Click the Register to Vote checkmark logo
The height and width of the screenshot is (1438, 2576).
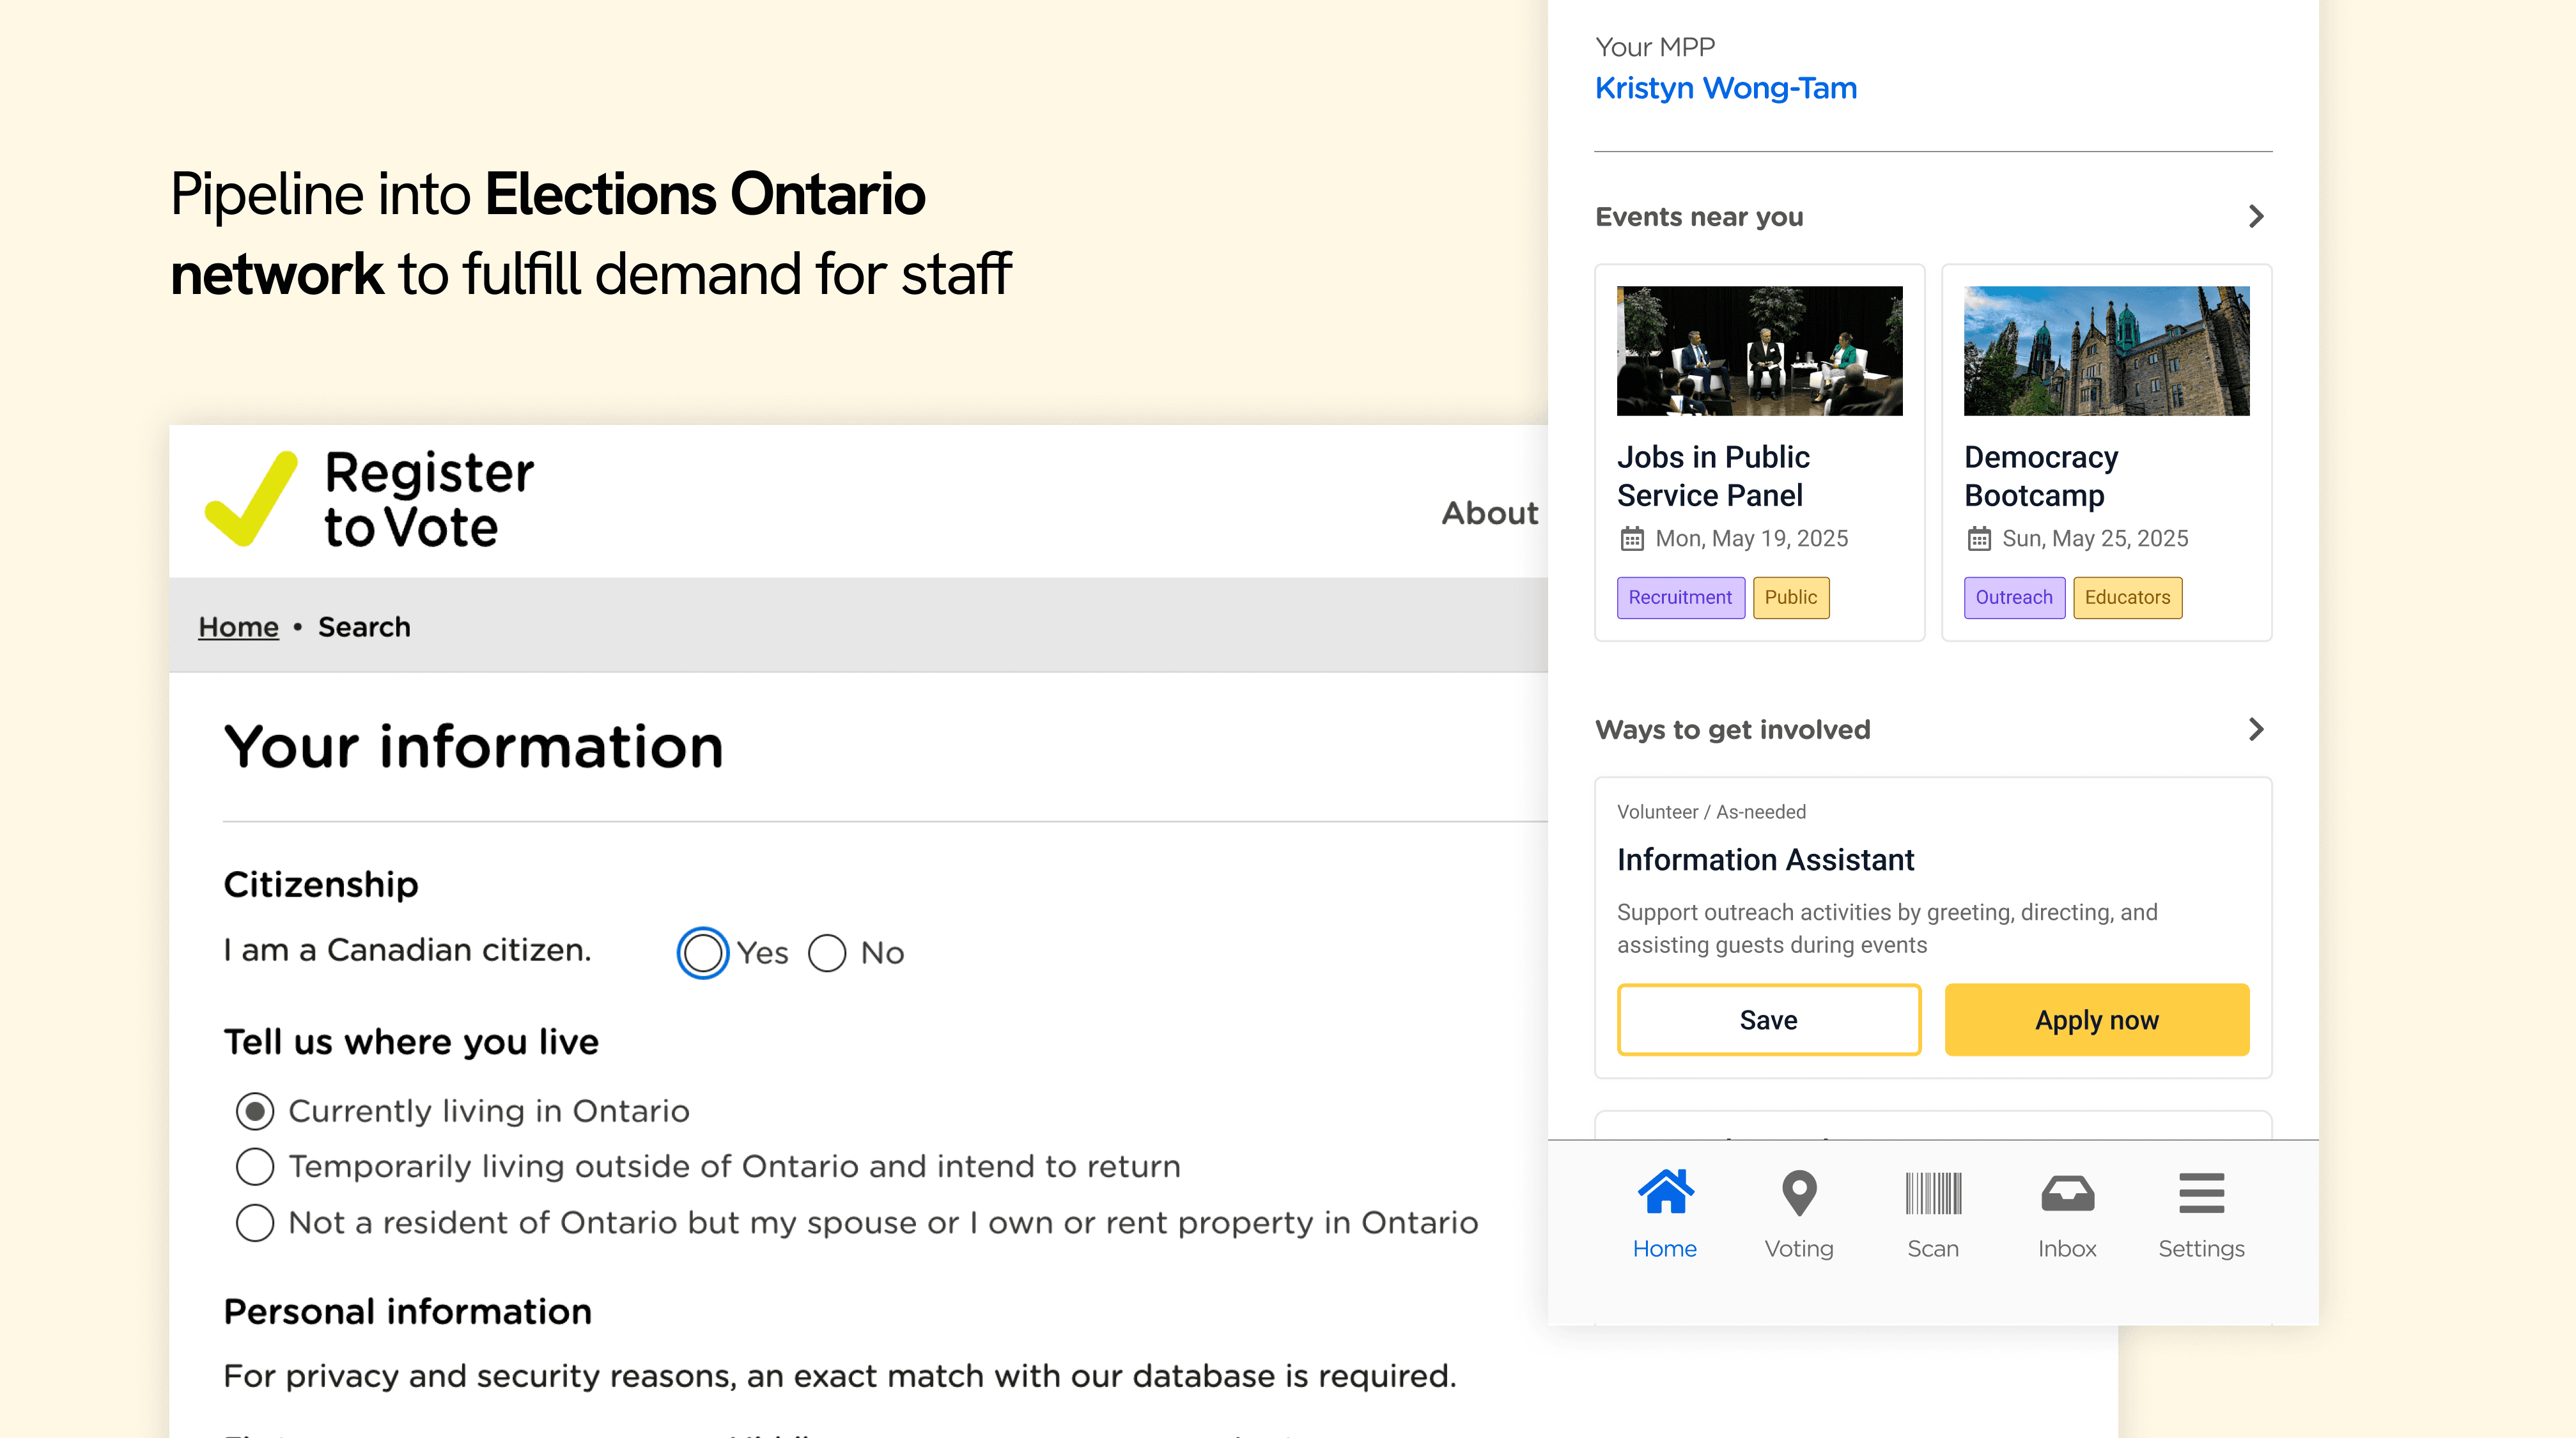pos(251,498)
